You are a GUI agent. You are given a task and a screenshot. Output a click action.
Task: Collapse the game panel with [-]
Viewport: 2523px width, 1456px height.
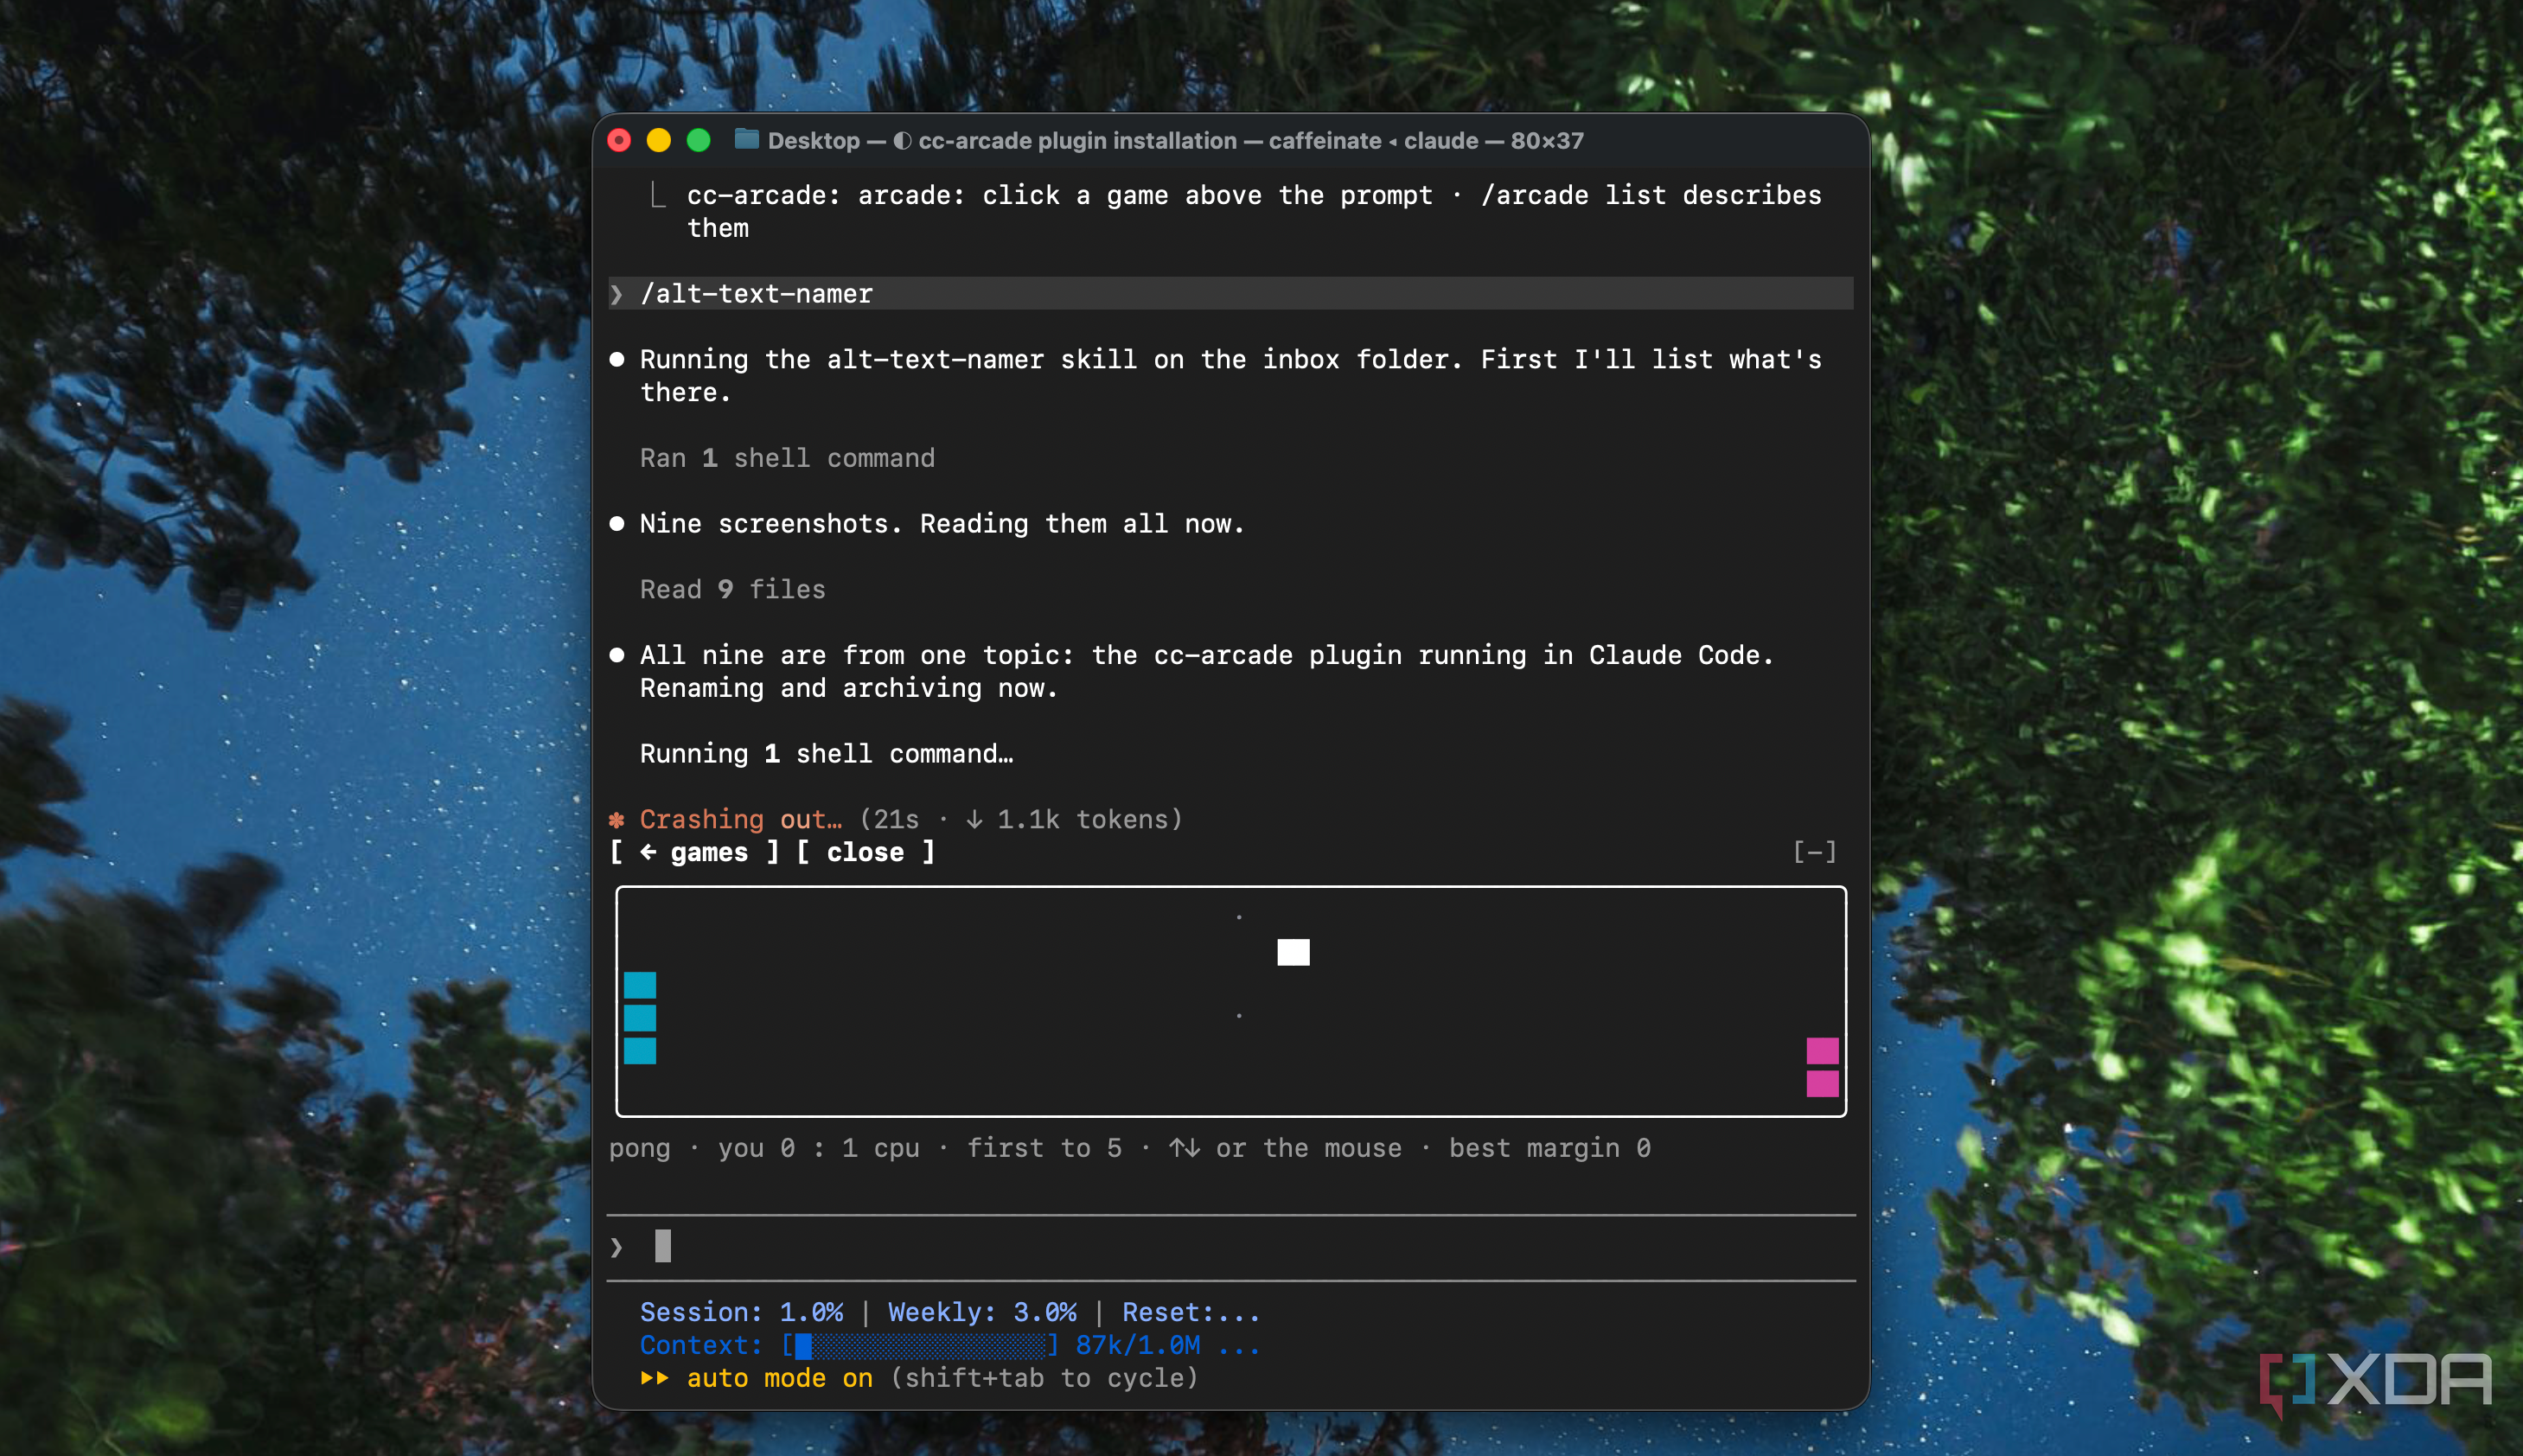(x=1814, y=852)
